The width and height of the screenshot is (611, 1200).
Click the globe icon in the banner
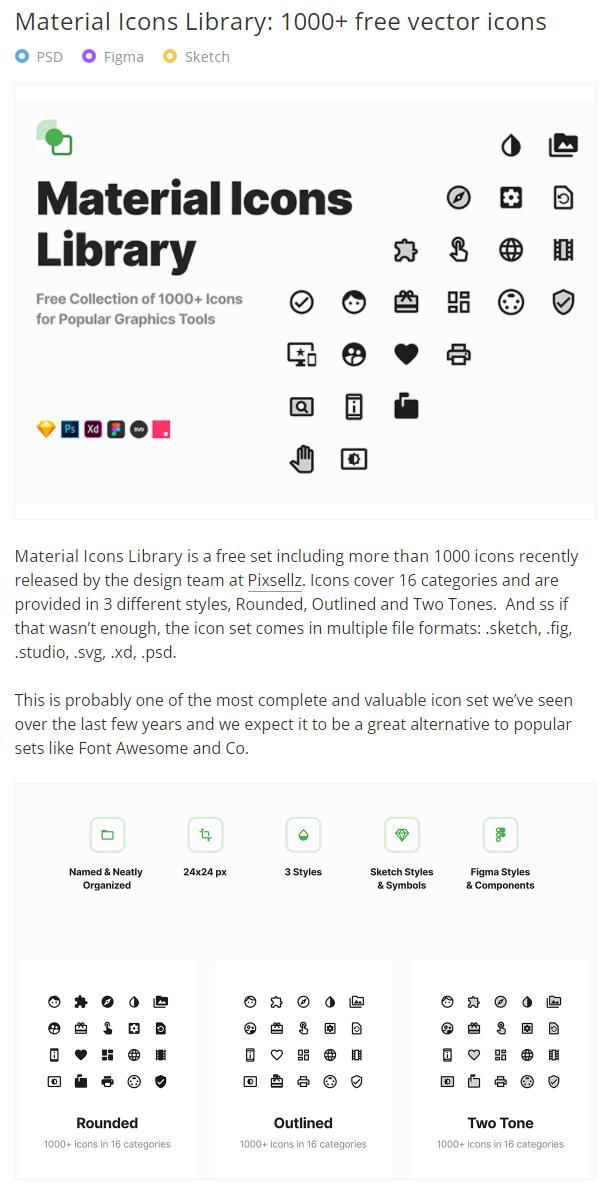click(511, 250)
